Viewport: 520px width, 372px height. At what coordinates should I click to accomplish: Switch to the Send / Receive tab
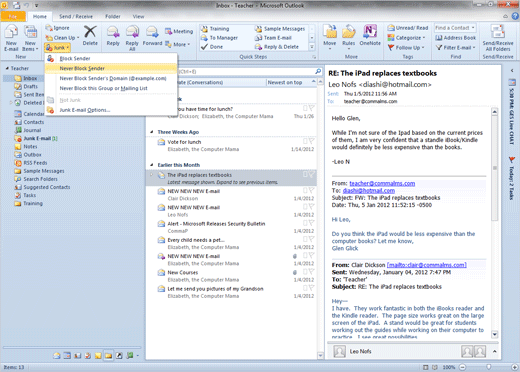(x=76, y=16)
